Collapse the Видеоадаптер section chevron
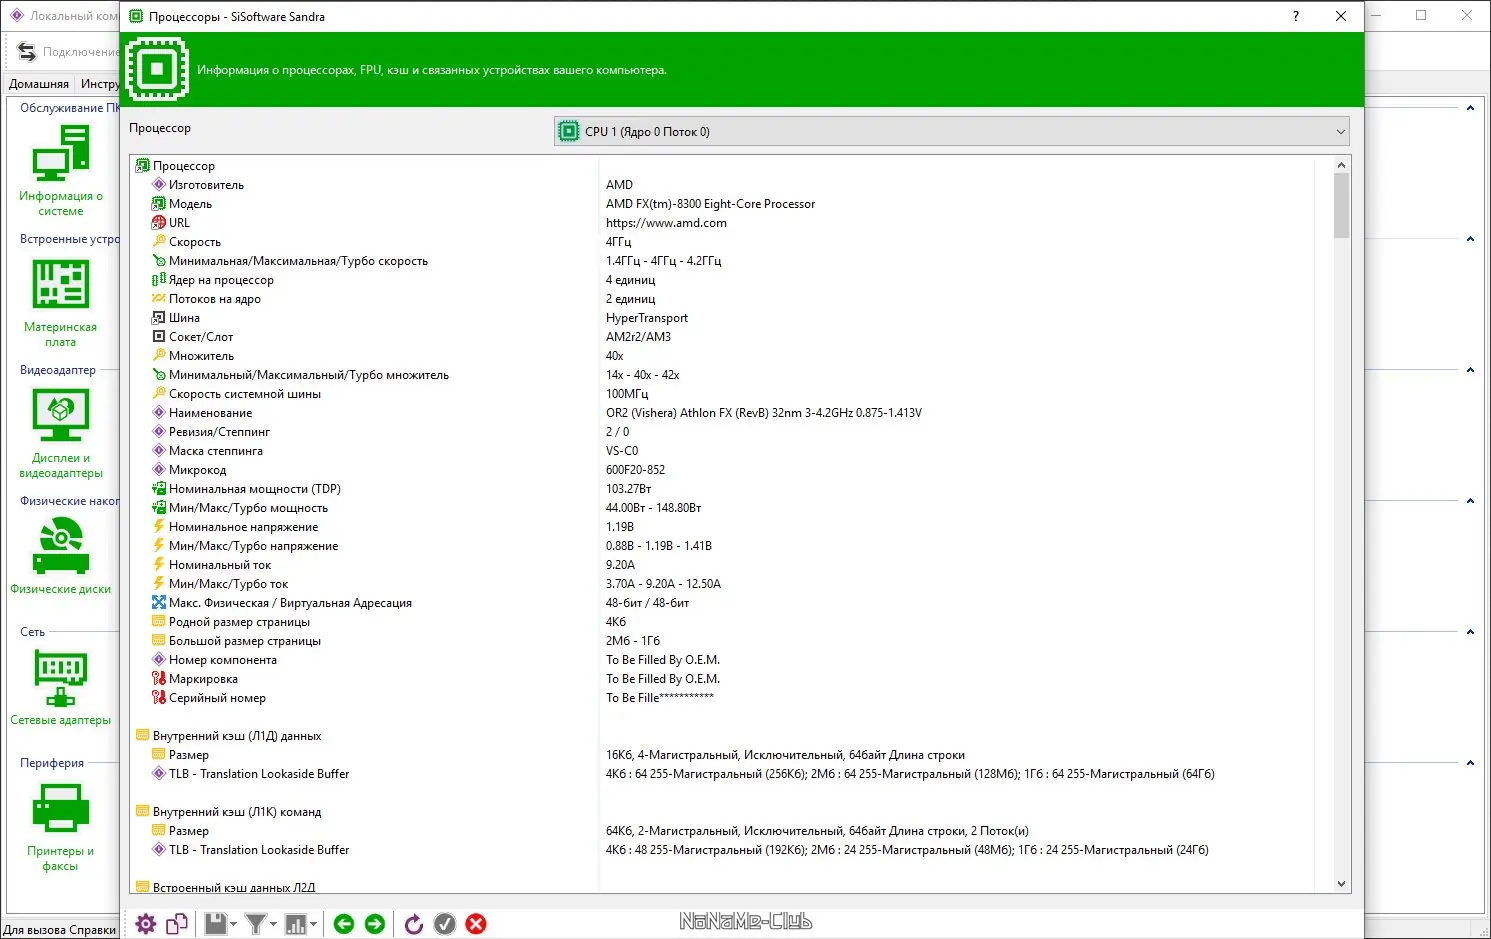 coord(1470,370)
